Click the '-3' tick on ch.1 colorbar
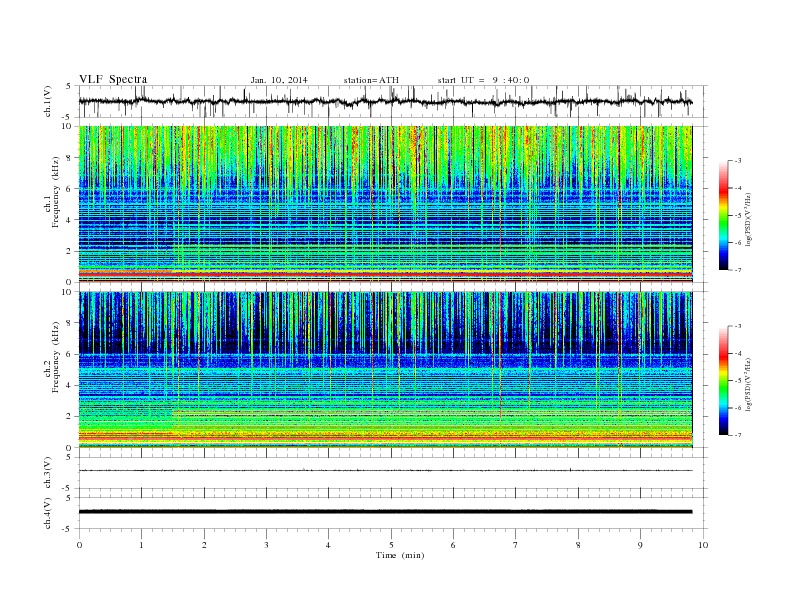This screenshot has height=612, width=792. pyautogui.click(x=737, y=161)
